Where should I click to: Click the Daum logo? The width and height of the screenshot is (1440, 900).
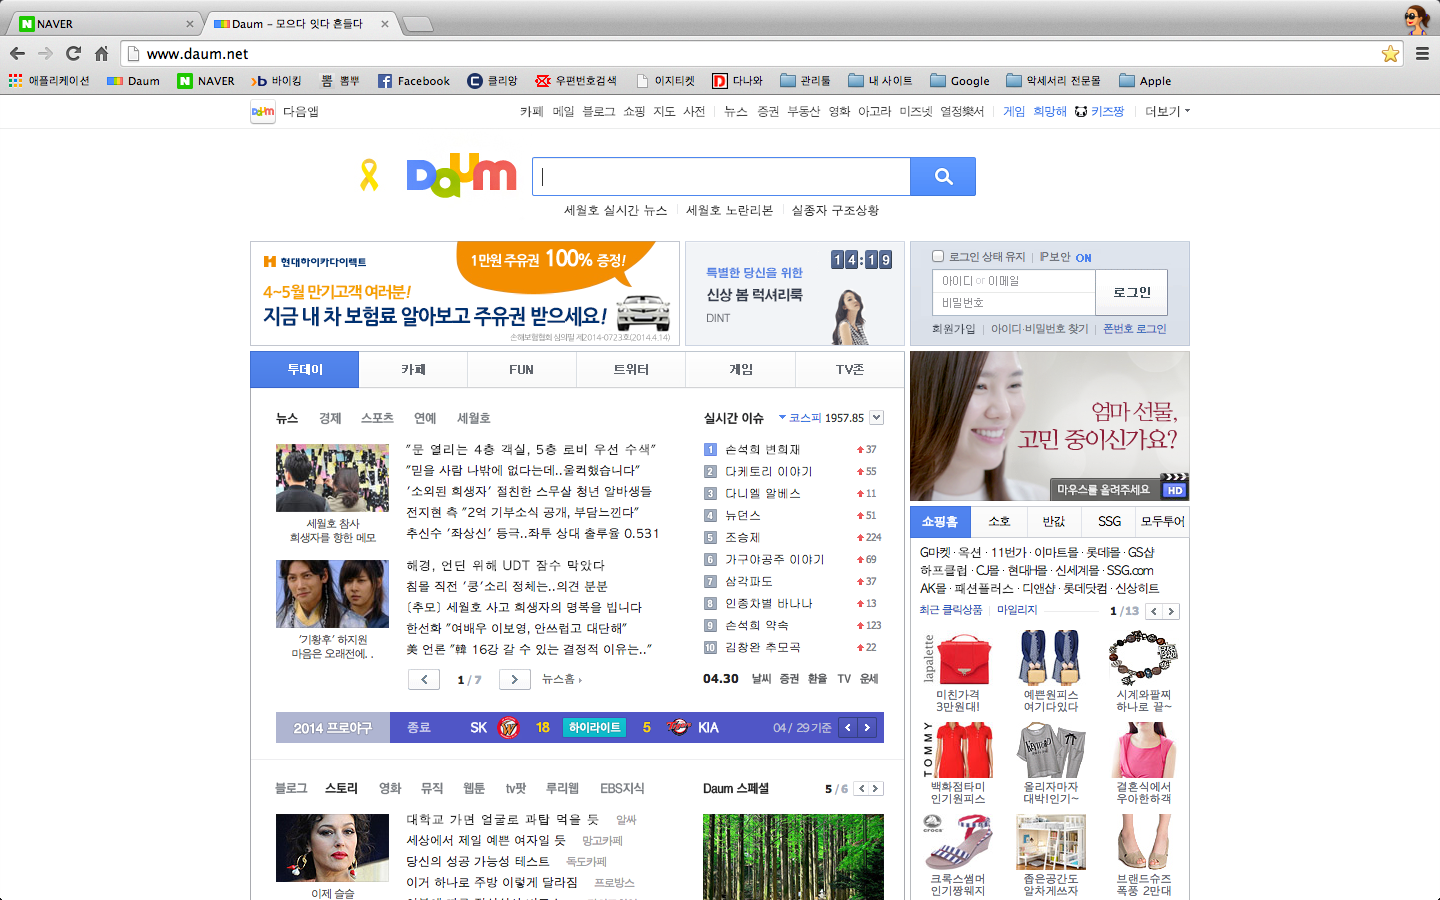pyautogui.click(x=461, y=175)
